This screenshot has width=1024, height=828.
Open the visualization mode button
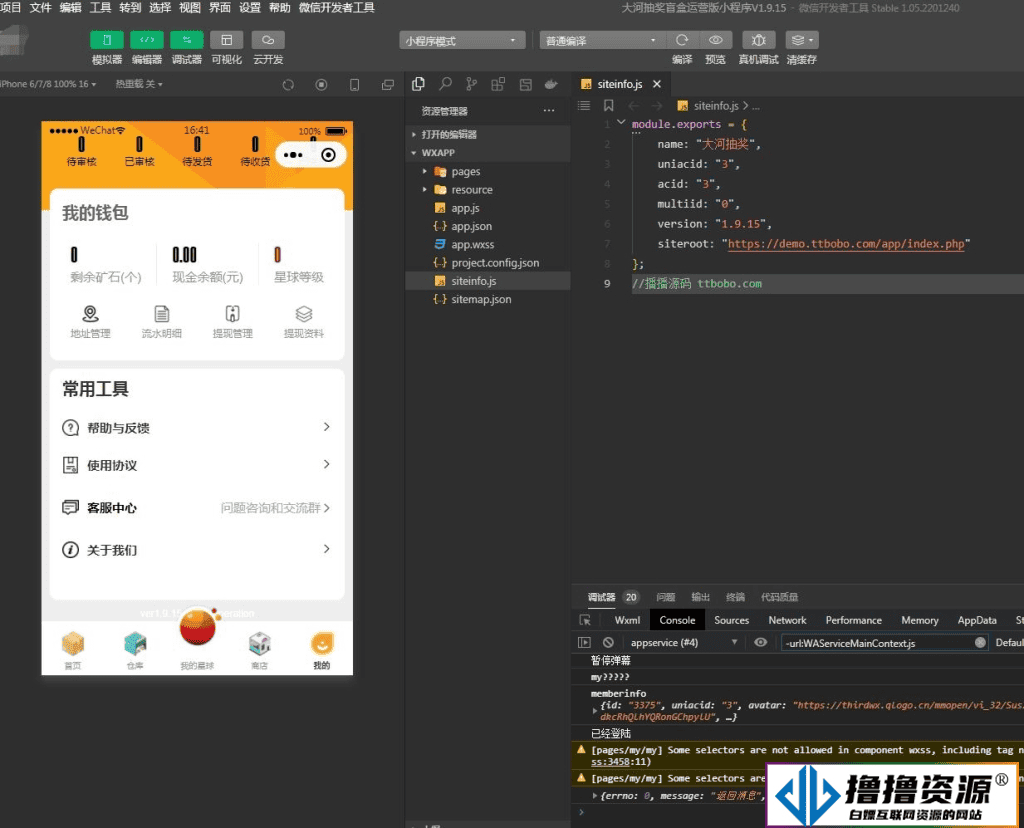(227, 40)
